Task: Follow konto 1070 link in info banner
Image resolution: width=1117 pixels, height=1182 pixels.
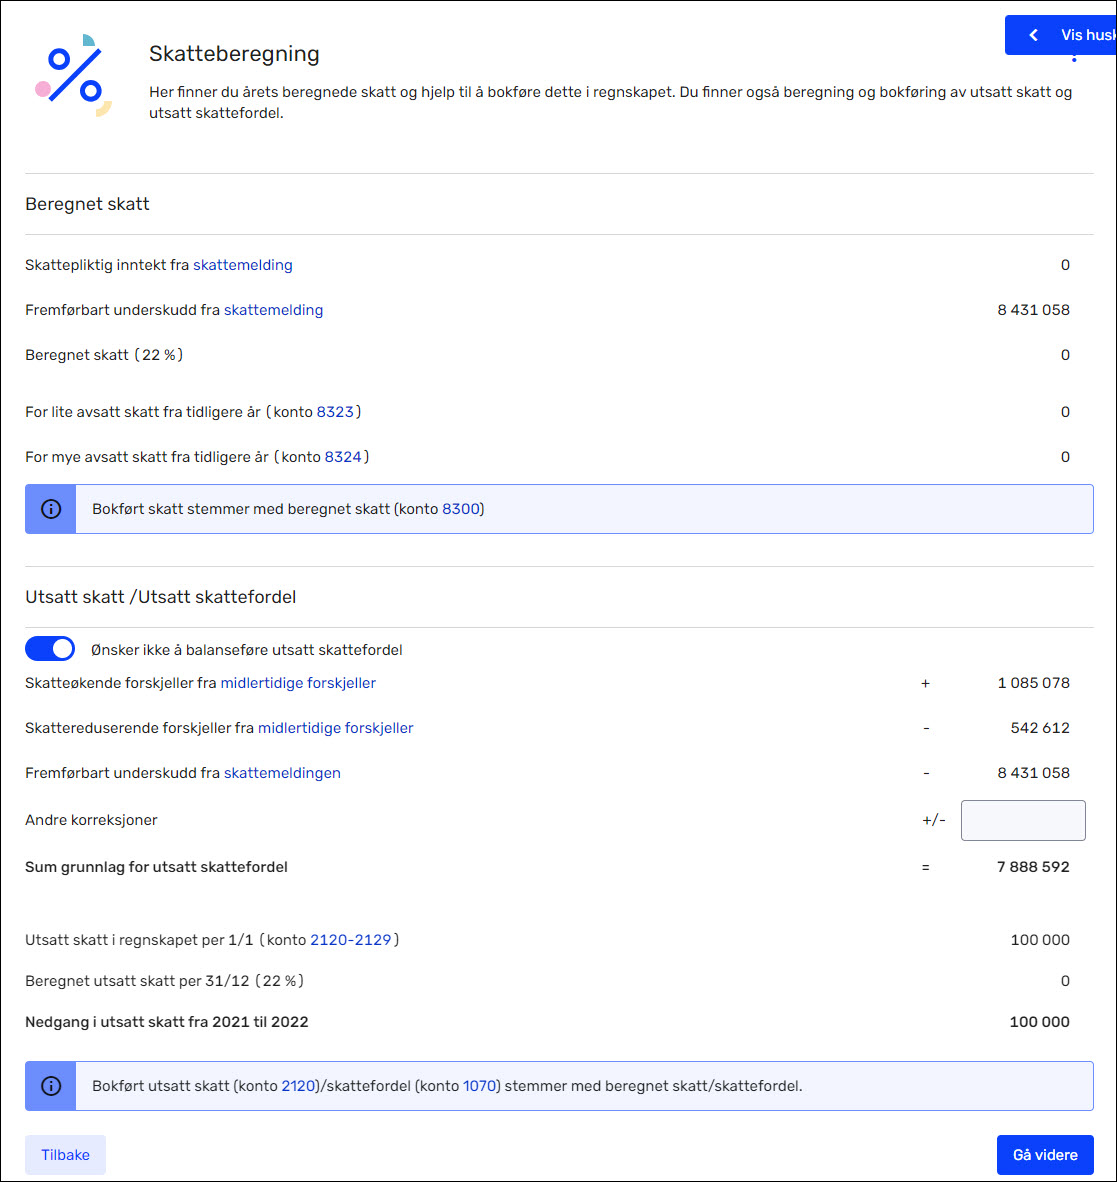Action: tap(479, 1086)
